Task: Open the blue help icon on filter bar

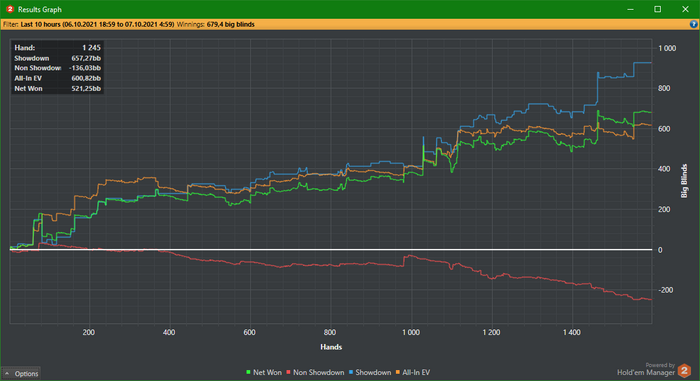Action: tap(693, 25)
